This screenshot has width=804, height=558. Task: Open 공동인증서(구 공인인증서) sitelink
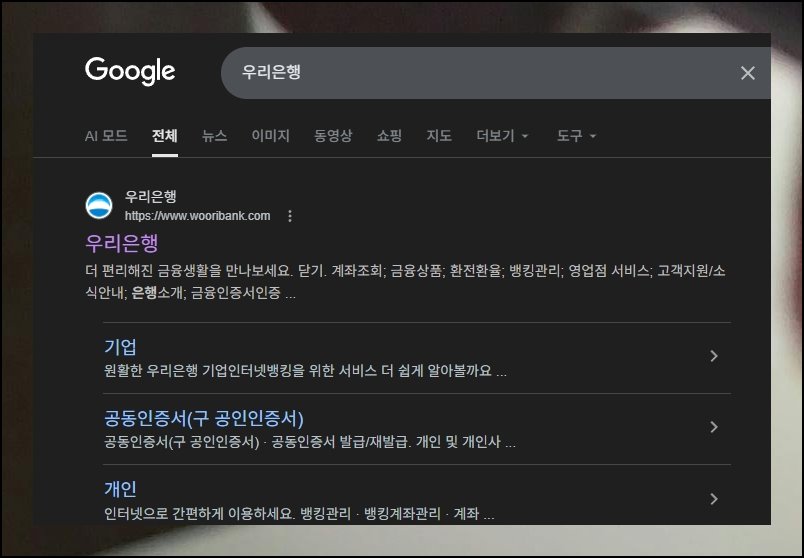[204, 418]
